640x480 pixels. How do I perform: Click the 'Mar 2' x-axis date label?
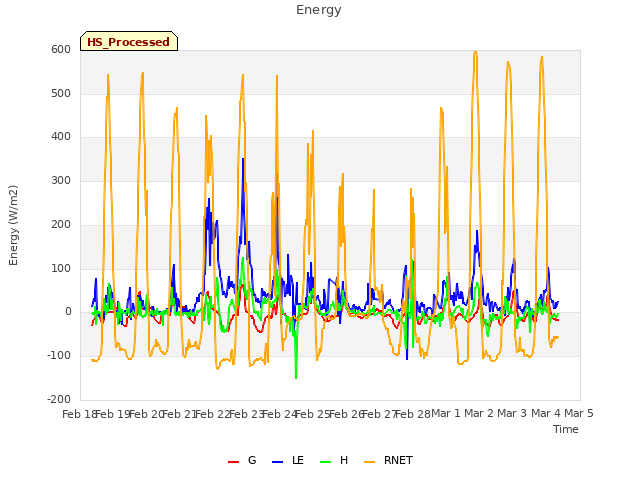[479, 413]
